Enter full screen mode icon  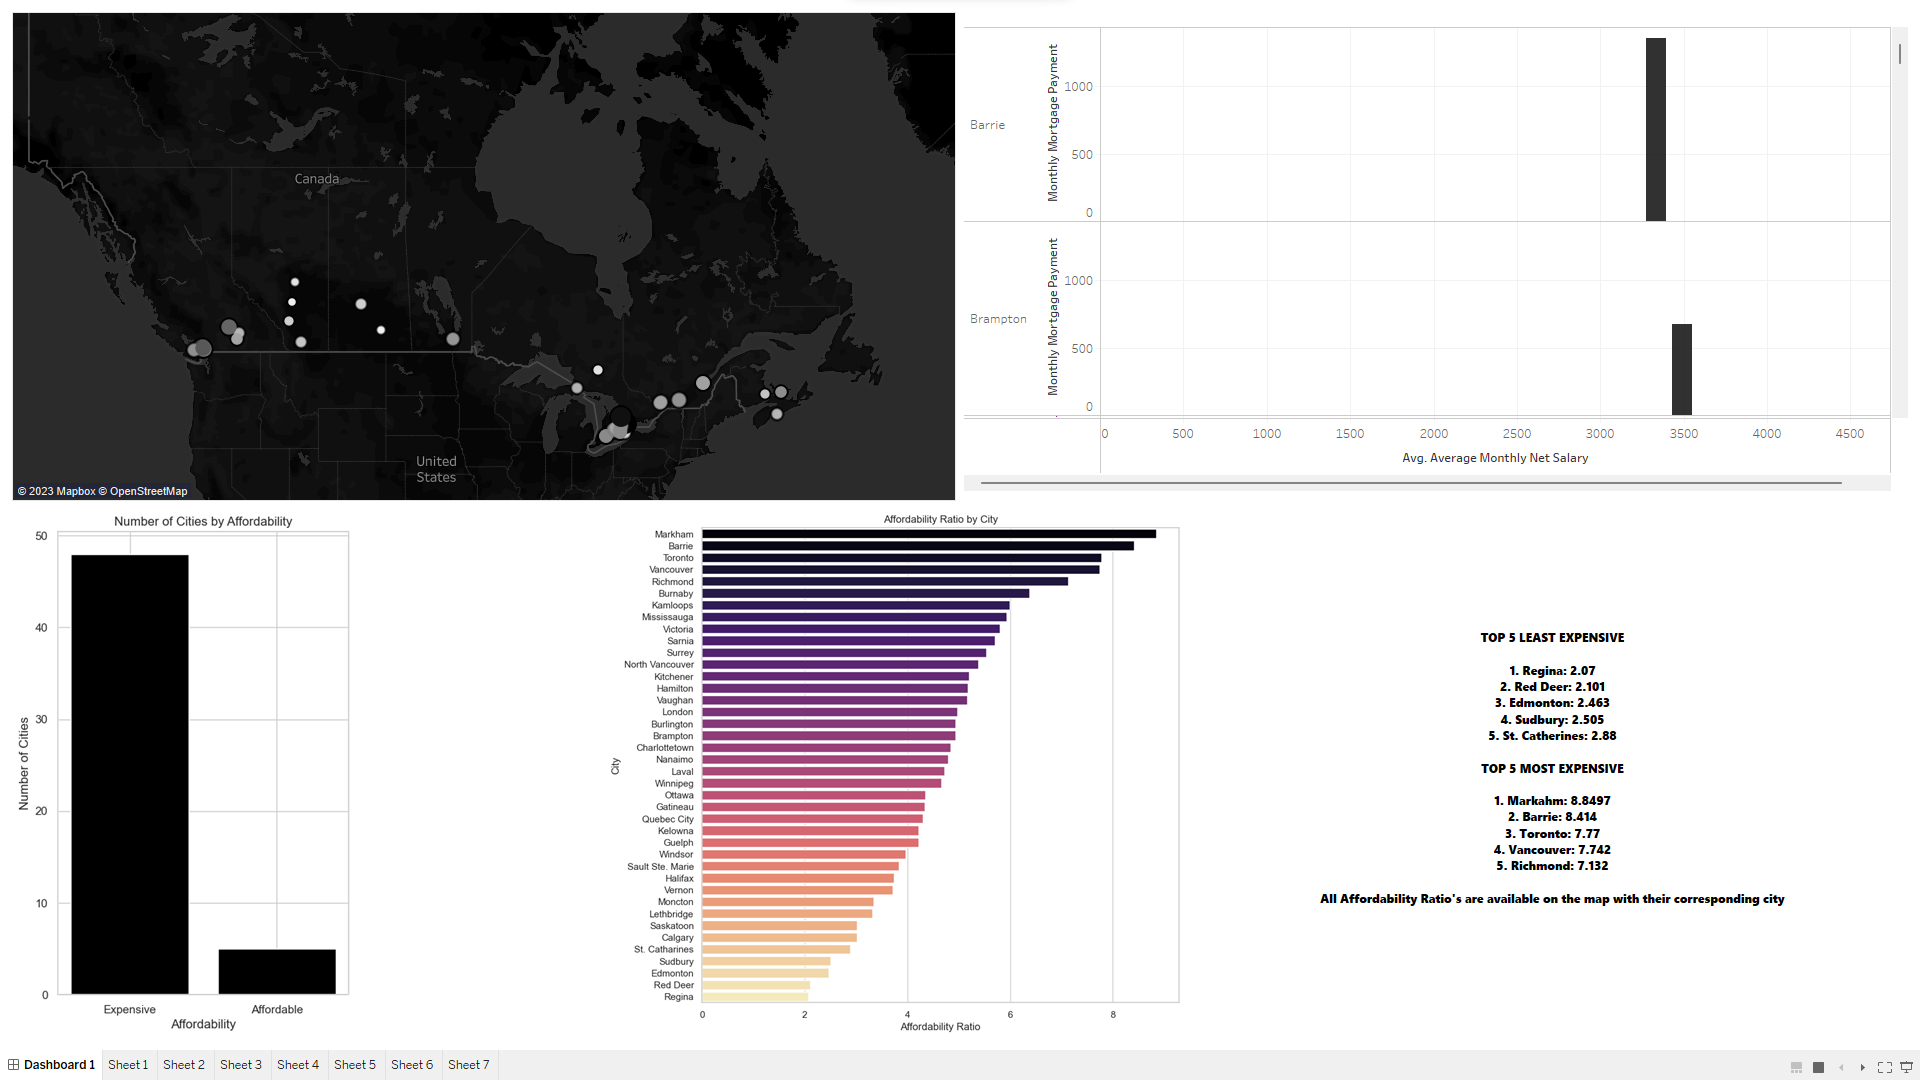point(1884,1067)
